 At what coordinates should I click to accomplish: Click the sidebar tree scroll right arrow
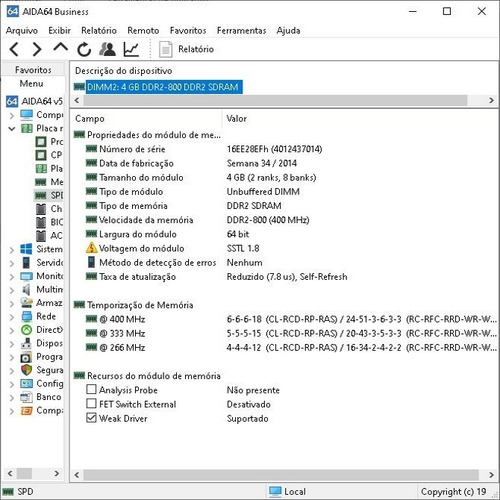pyautogui.click(x=57, y=473)
